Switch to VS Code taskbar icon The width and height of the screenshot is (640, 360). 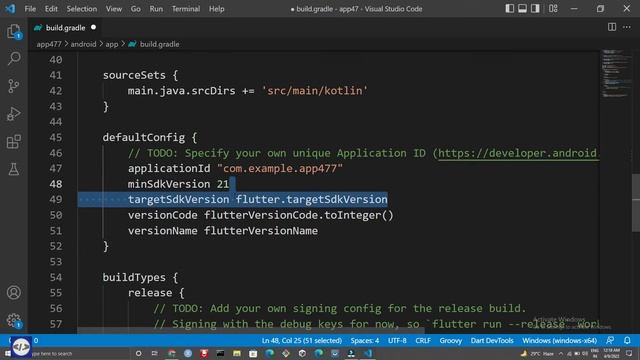click(x=368, y=353)
